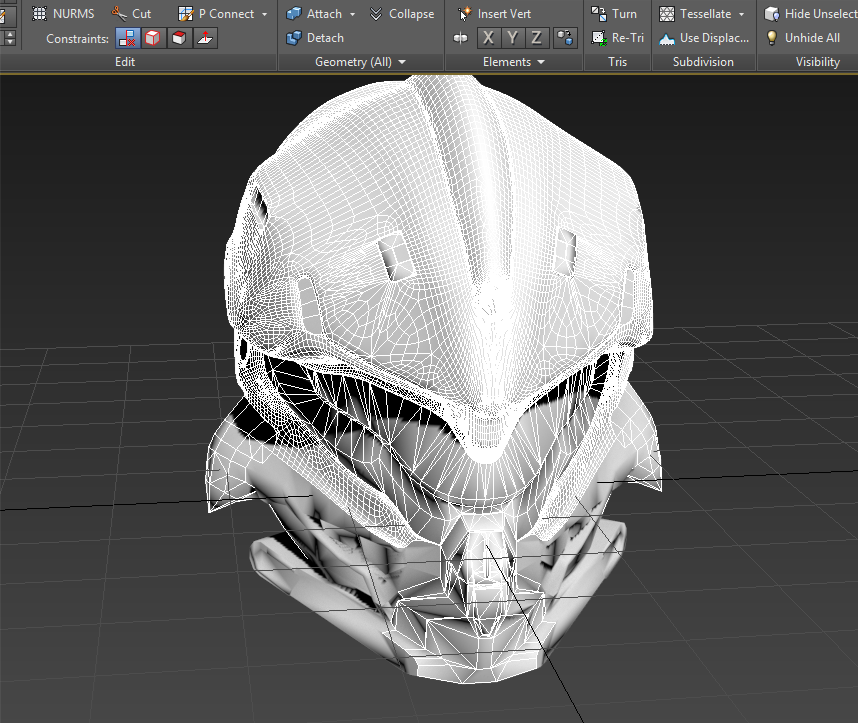Click the Unhide All button
This screenshot has height=723, width=858.
tap(803, 38)
